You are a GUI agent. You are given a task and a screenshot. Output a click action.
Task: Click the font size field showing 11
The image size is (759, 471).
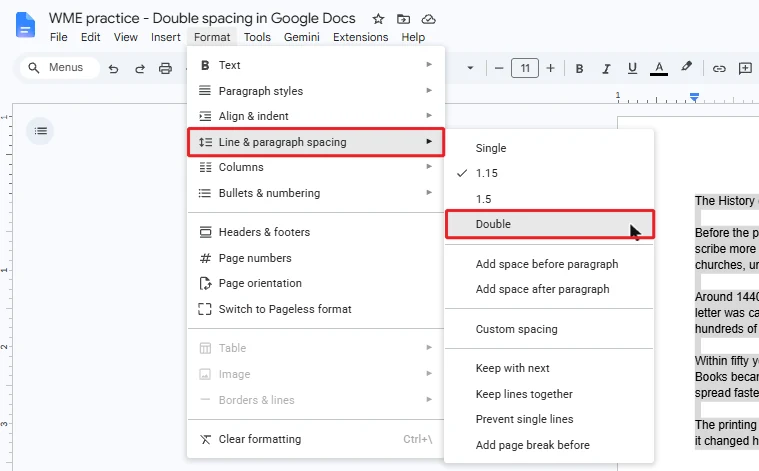click(525, 68)
